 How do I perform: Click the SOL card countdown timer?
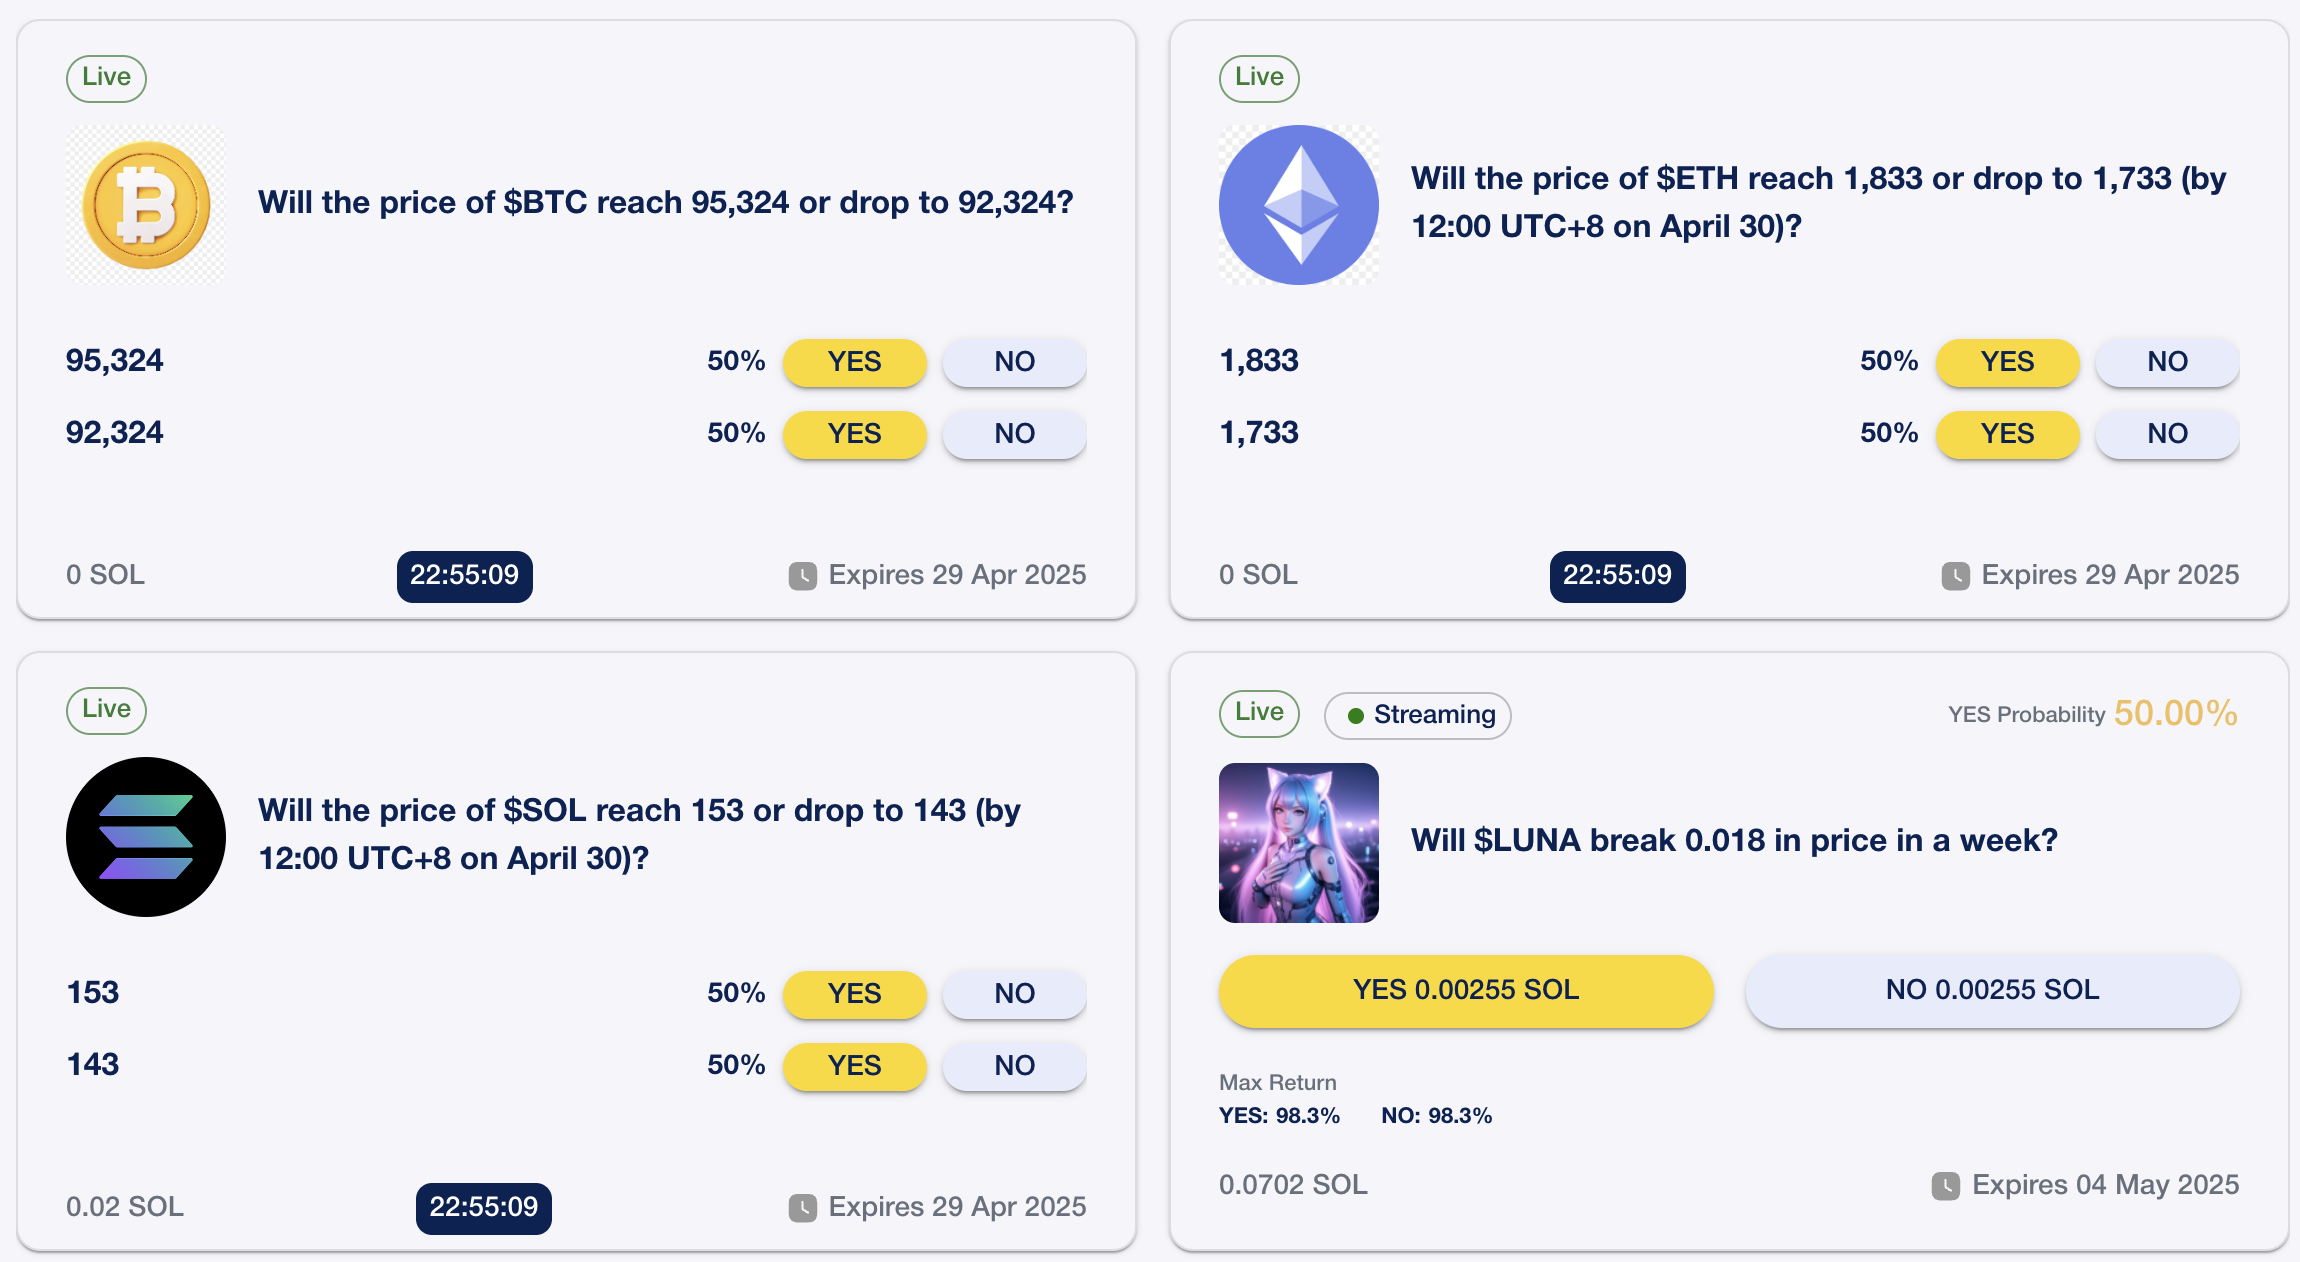[x=483, y=1208]
